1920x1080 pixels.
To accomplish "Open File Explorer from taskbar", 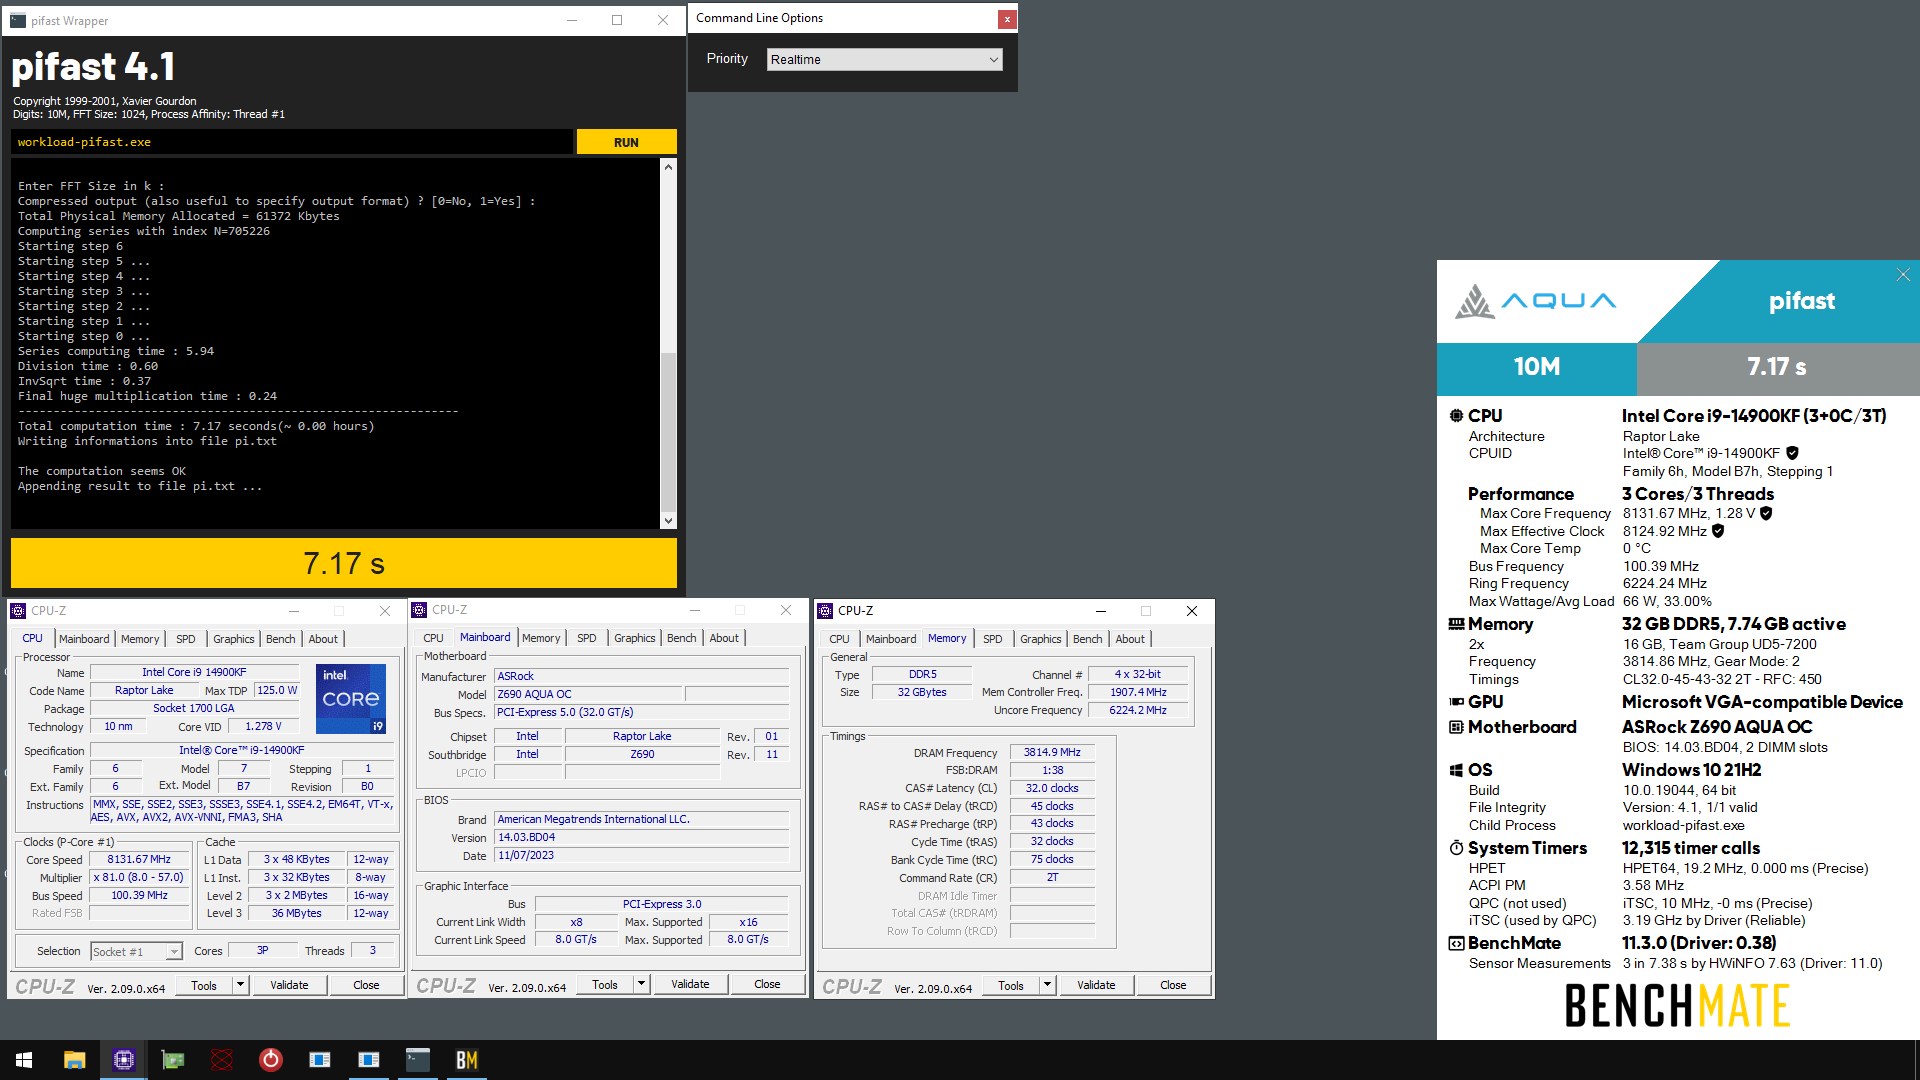I will point(74,1060).
